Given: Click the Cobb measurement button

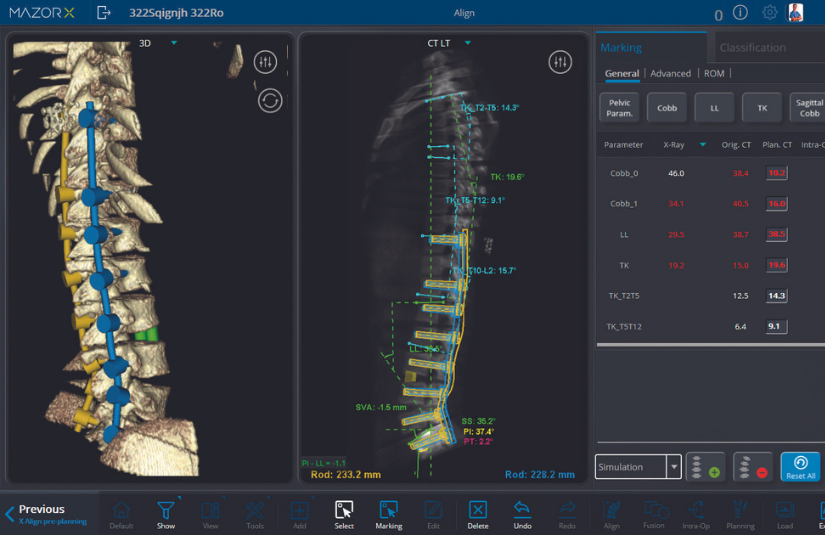Looking at the screenshot, I should (667, 108).
